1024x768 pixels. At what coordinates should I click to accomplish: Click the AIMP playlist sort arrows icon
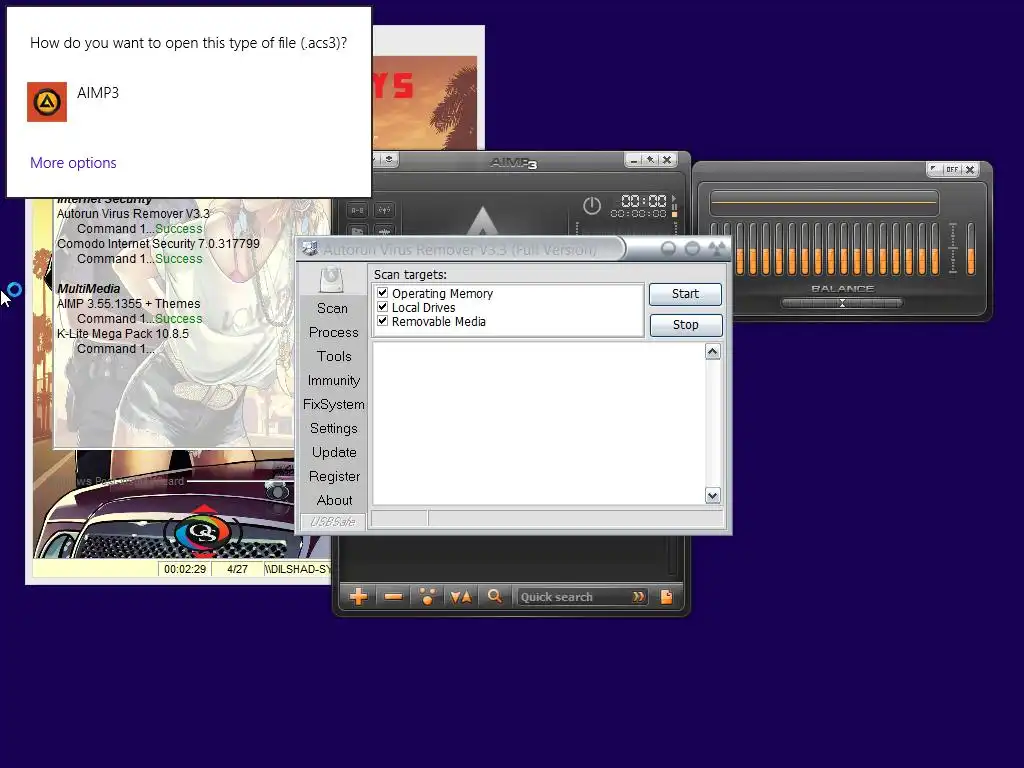461,596
